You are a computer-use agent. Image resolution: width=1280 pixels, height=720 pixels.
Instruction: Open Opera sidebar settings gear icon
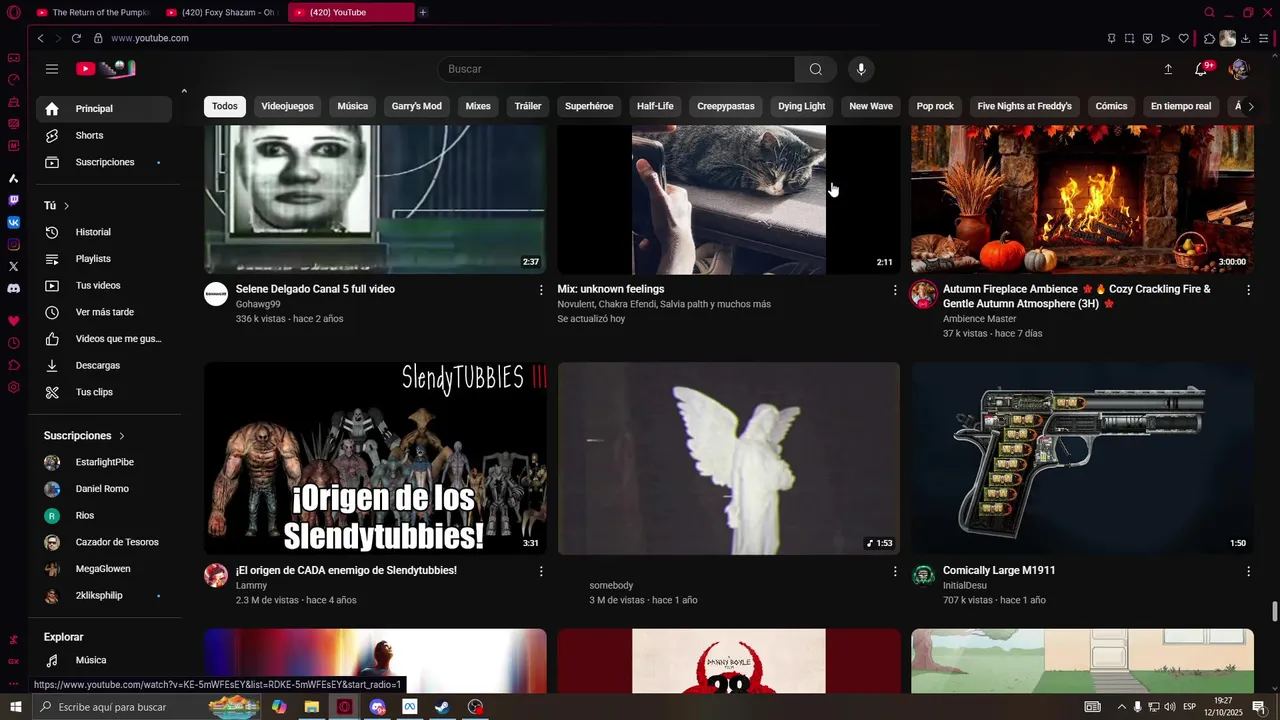[x=13, y=387]
